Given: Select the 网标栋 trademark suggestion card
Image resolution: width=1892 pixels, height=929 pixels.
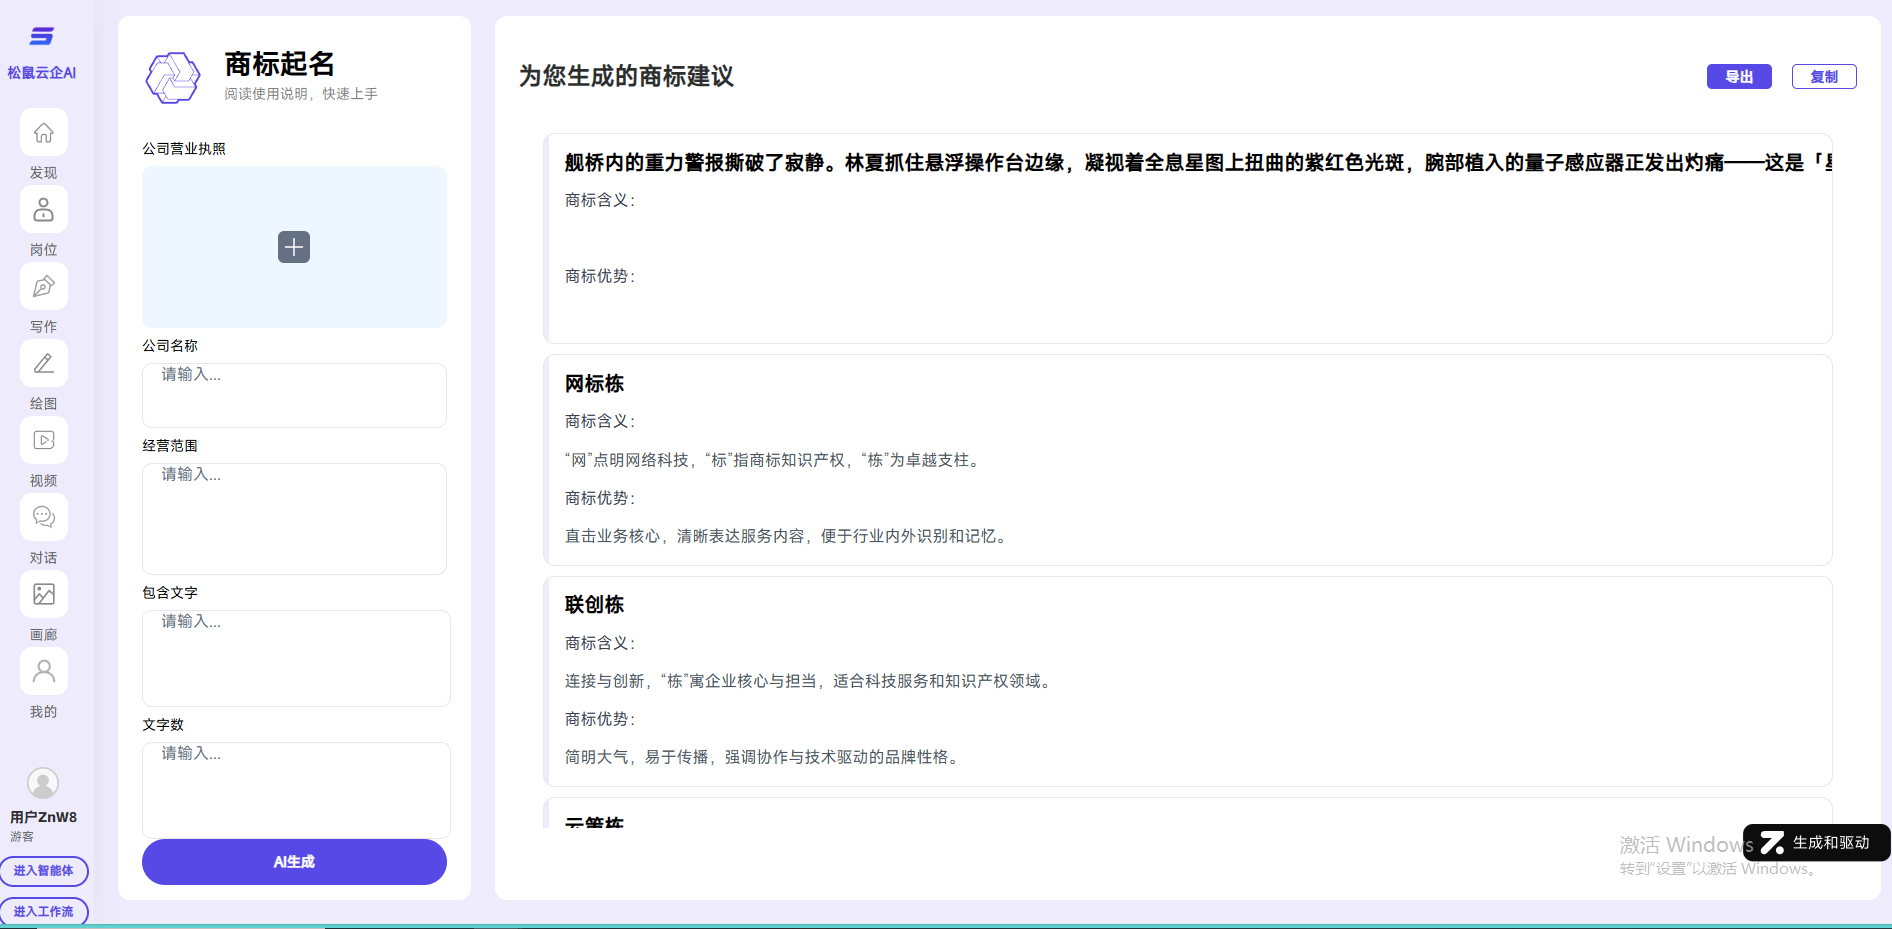Looking at the screenshot, I should (1187, 460).
